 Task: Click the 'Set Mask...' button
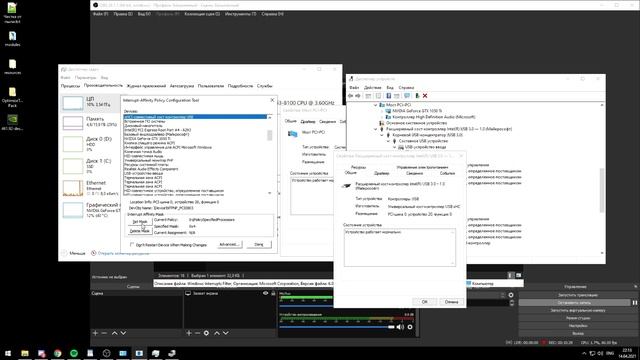140,222
